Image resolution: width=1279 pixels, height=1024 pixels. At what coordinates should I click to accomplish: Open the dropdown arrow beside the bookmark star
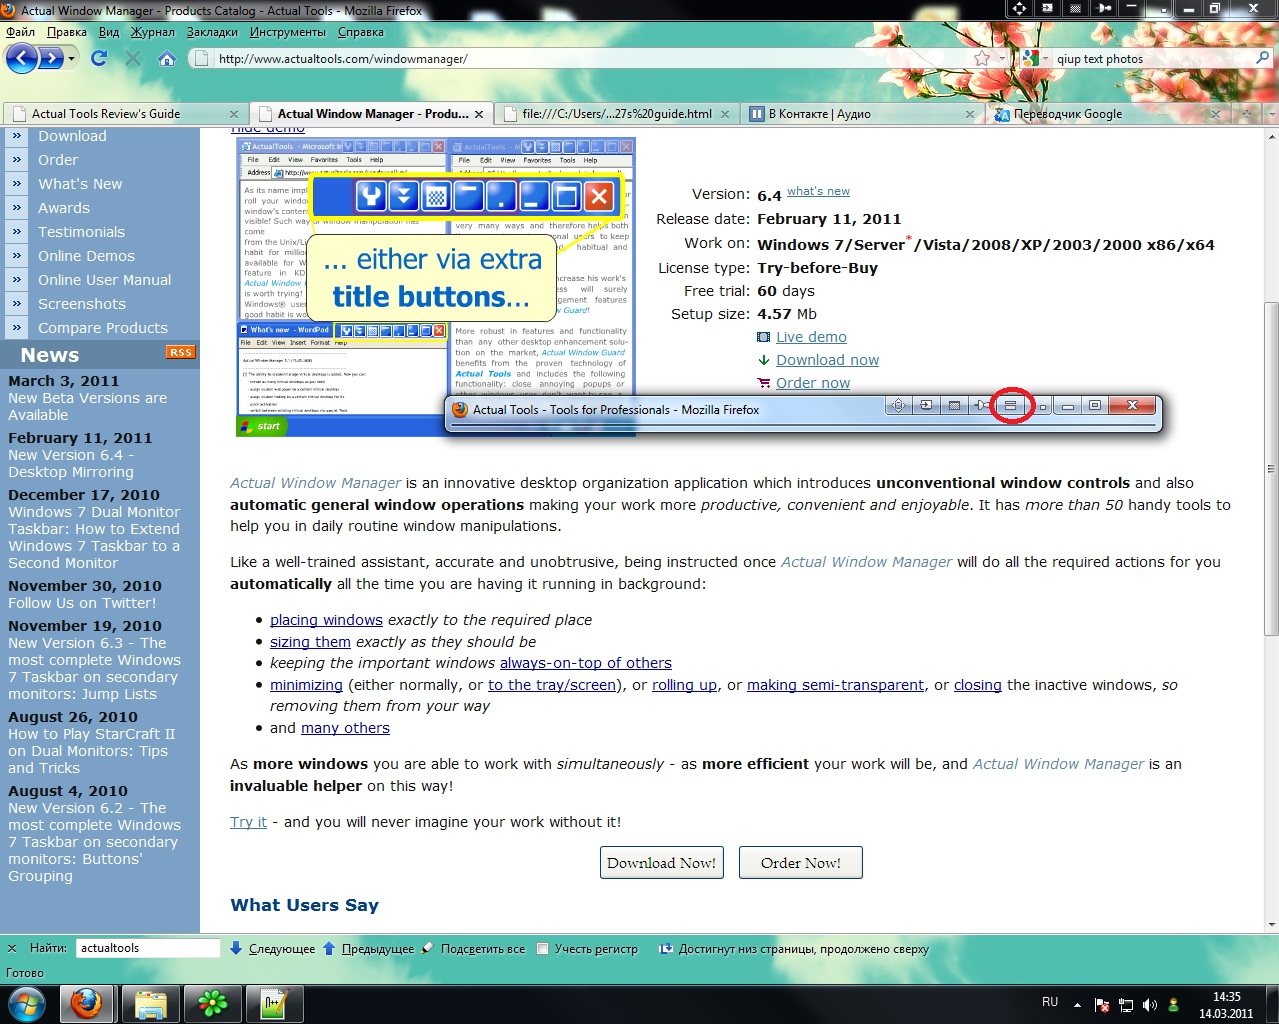pos(1002,59)
